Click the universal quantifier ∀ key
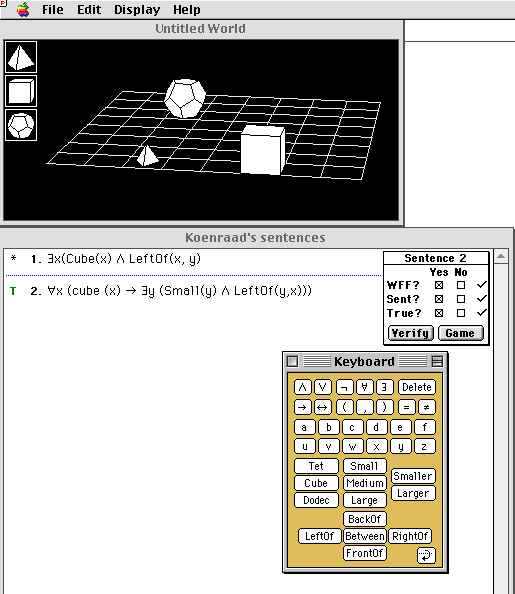 point(364,387)
